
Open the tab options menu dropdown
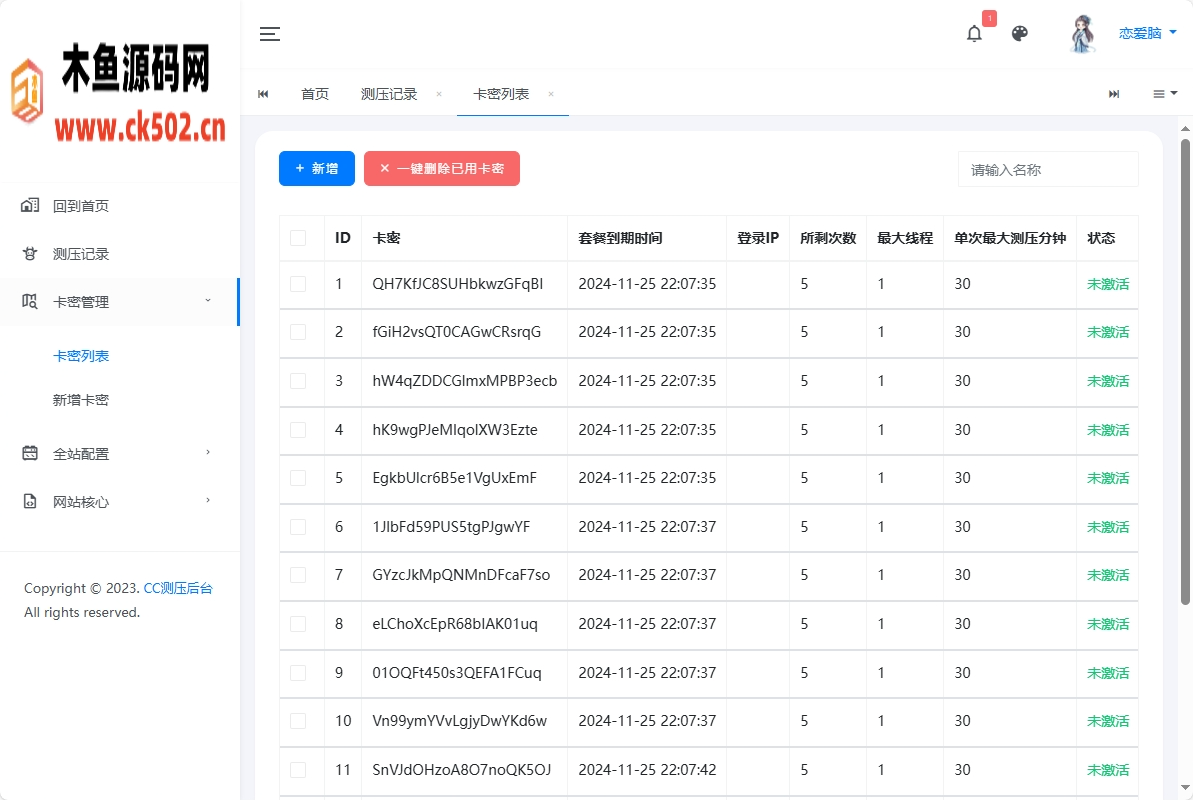coord(1165,94)
